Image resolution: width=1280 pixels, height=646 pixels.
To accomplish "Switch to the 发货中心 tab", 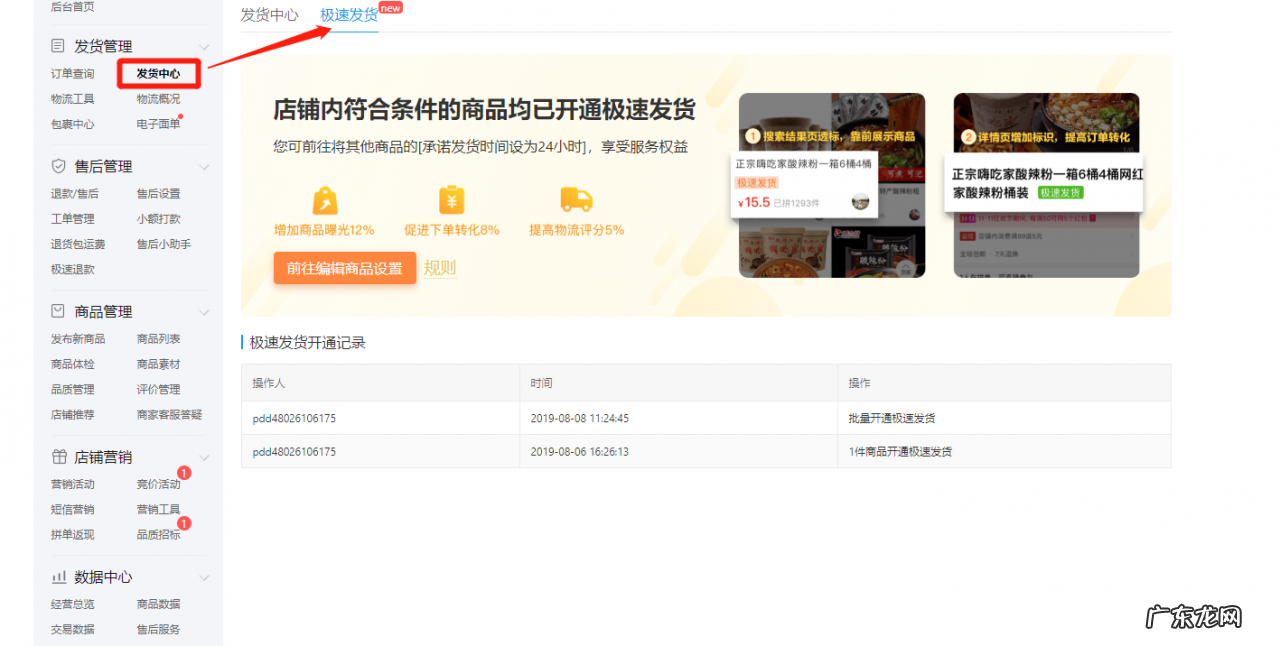I will pyautogui.click(x=268, y=14).
